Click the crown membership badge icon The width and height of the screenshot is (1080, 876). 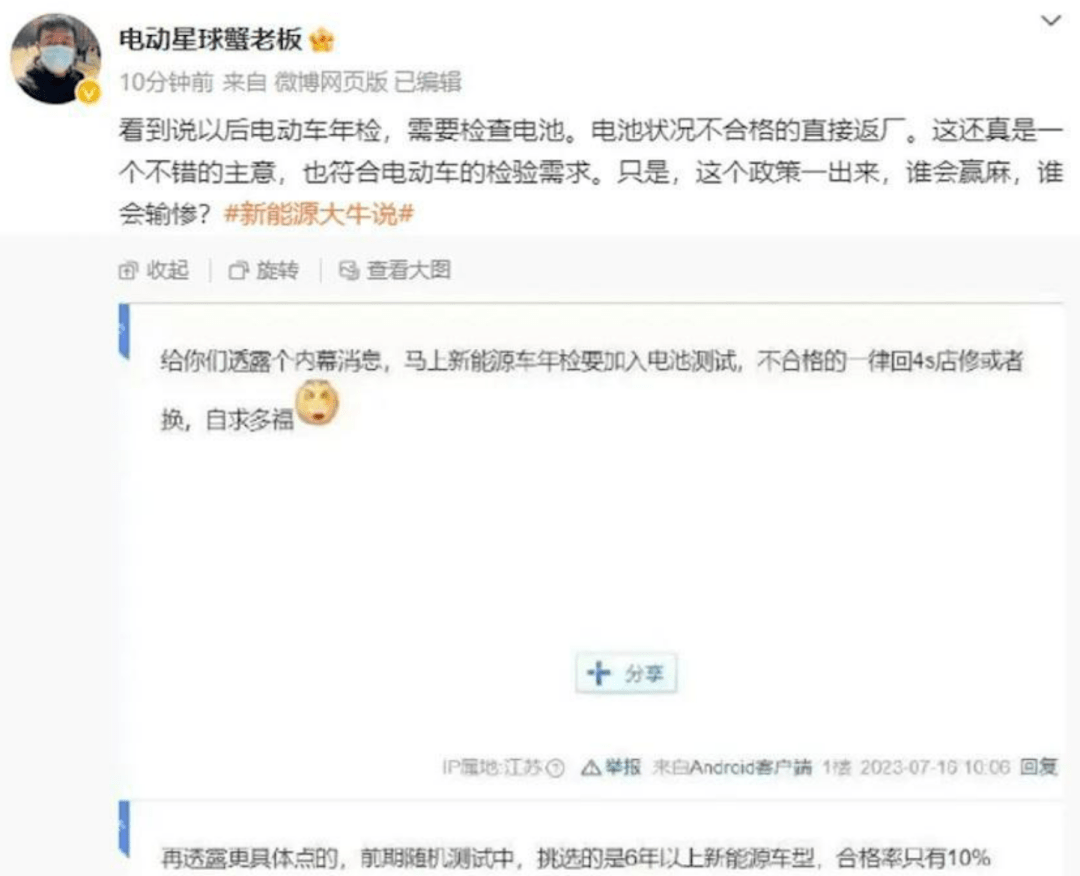click(x=322, y=40)
